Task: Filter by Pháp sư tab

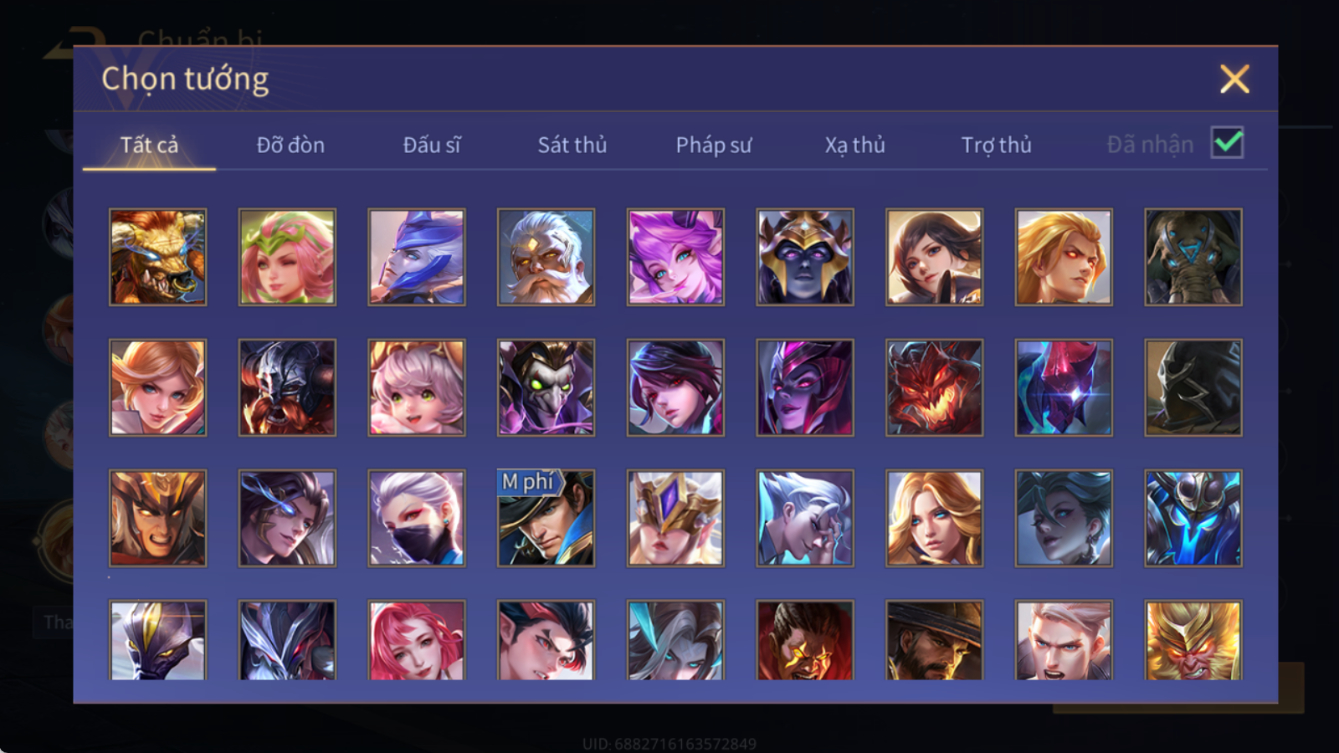Action: 714,145
